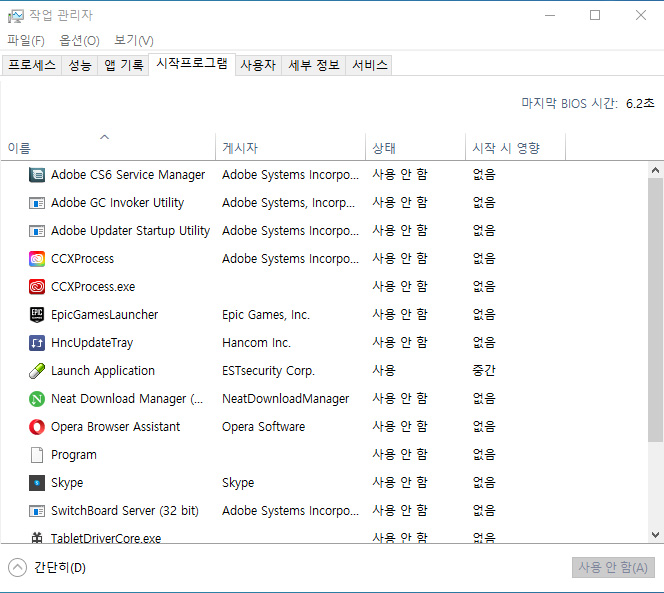Click the Task Manager title bar icon
Image resolution: width=664 pixels, height=593 pixels.
click(x=16, y=16)
